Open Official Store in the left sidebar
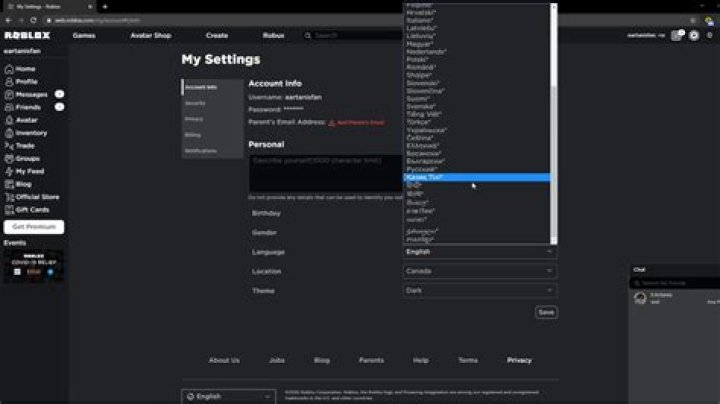The height and width of the screenshot is (404, 720). tap(32, 197)
